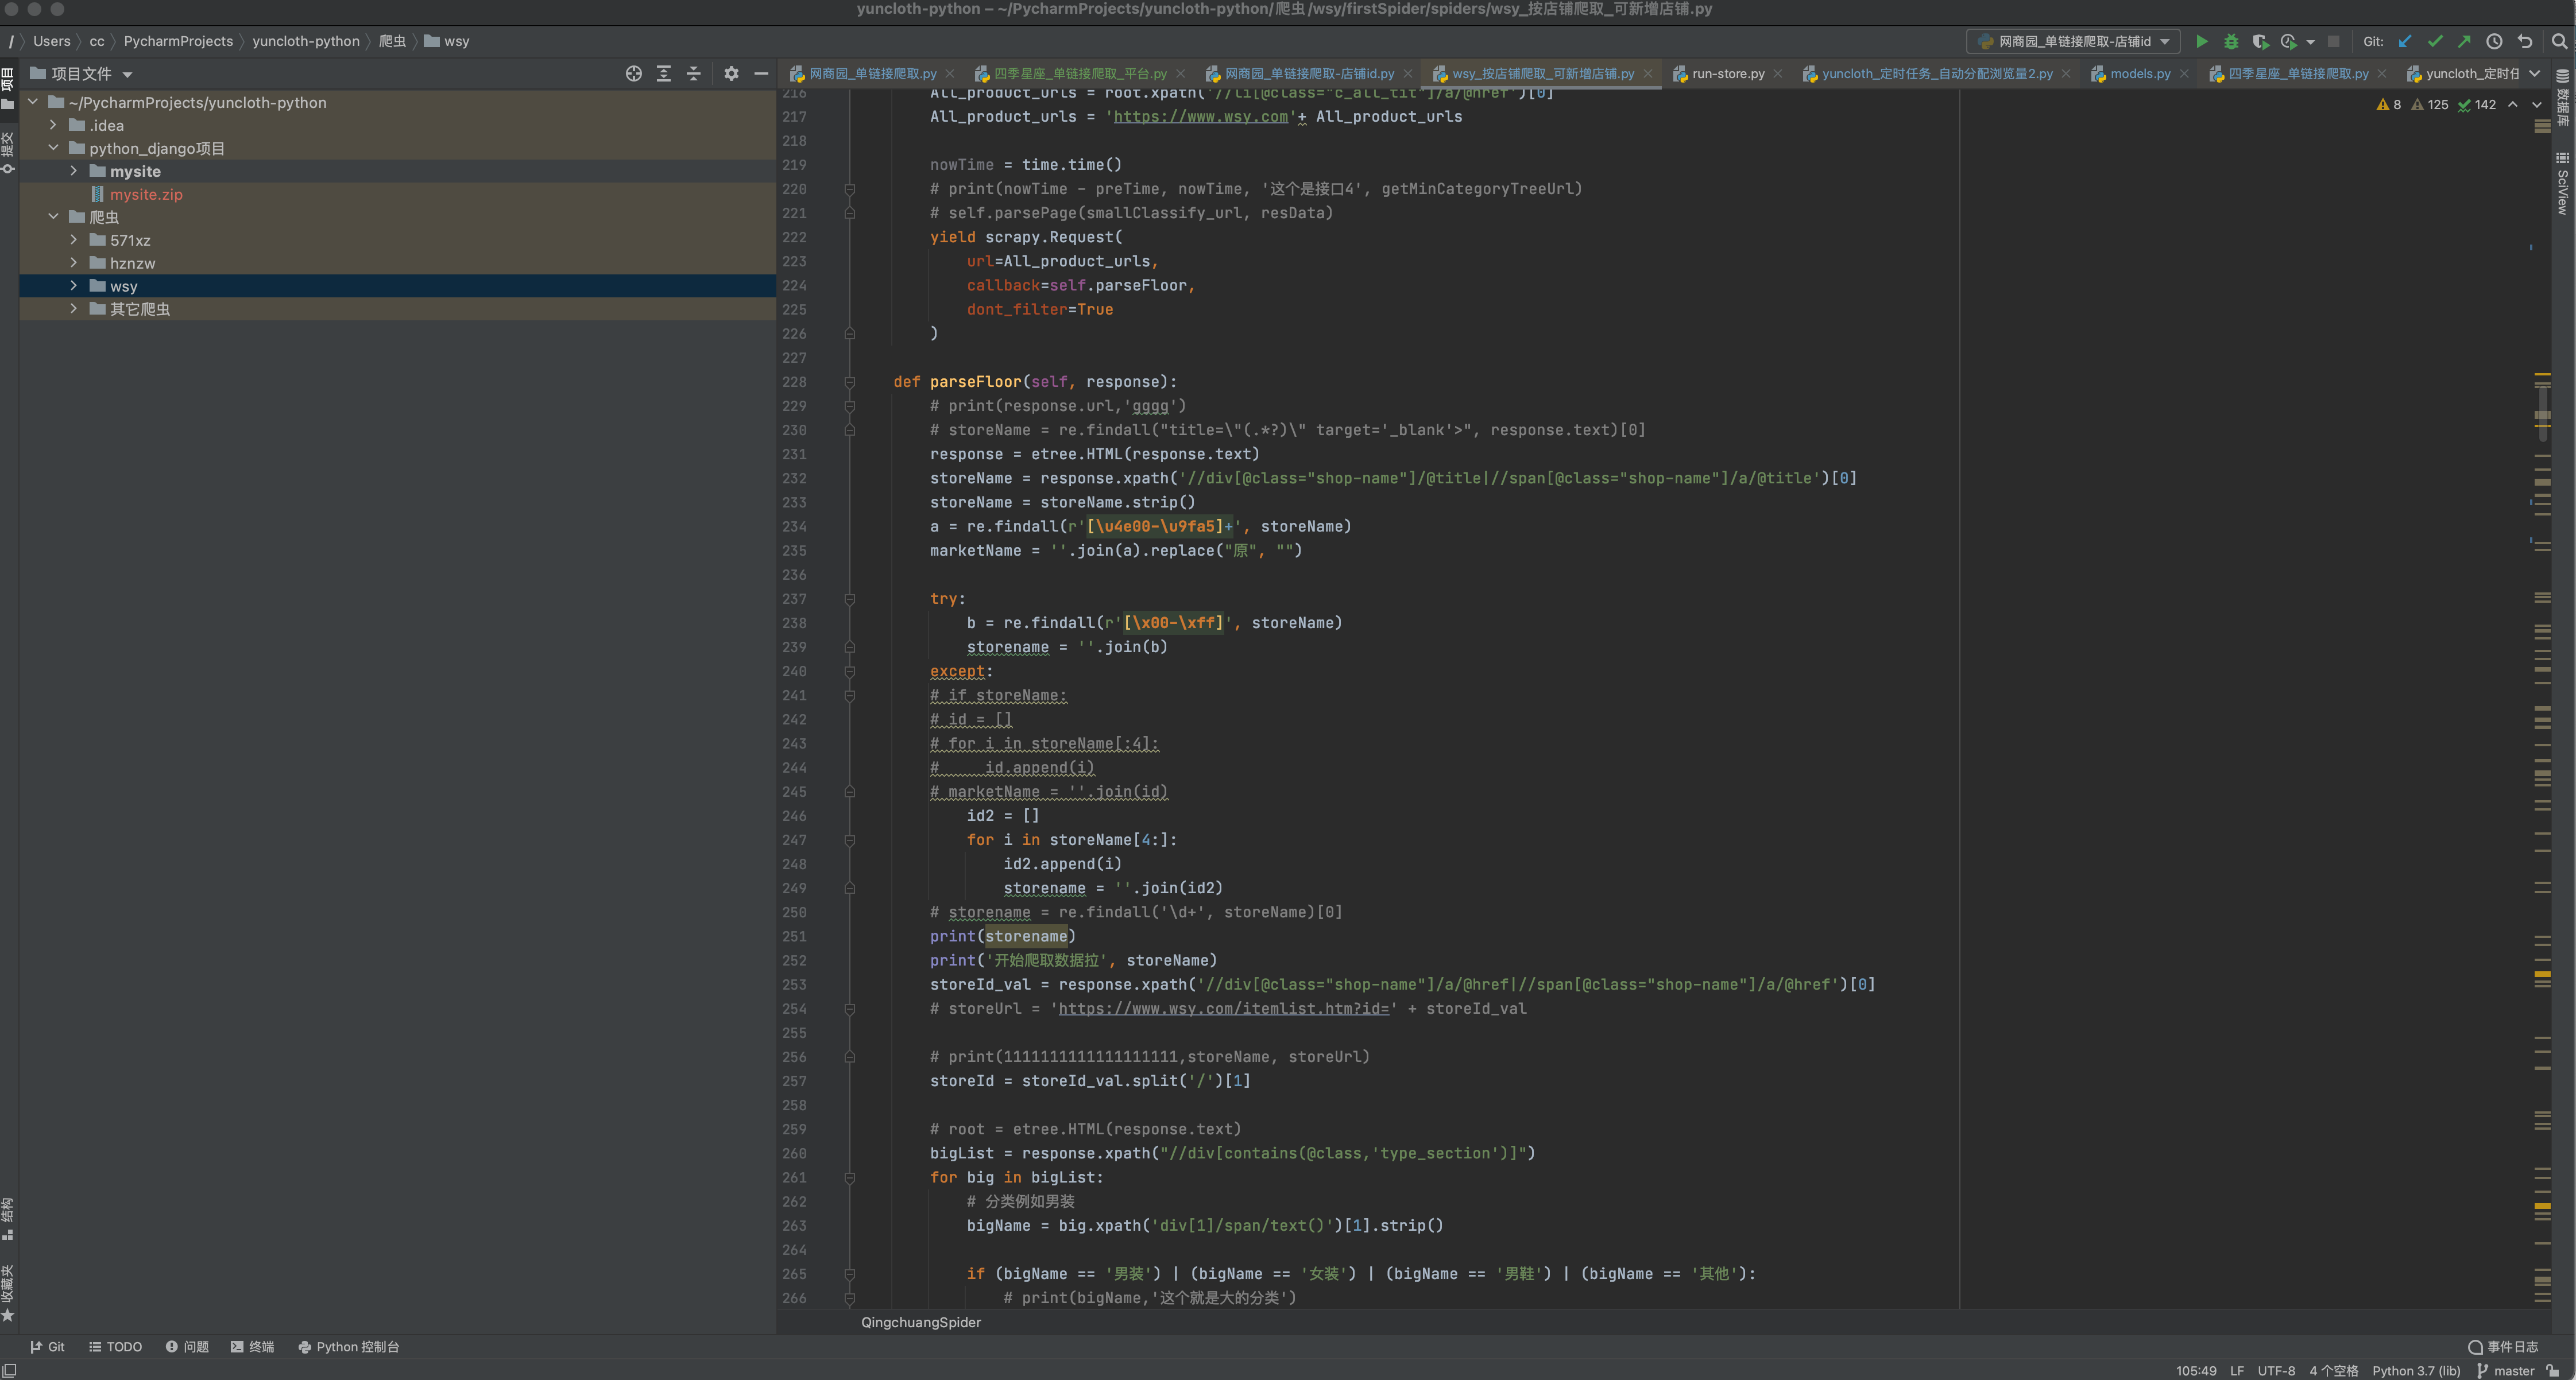Image resolution: width=2576 pixels, height=1380 pixels.
Task: Show Git history clock icon
Action: click(x=2494, y=41)
